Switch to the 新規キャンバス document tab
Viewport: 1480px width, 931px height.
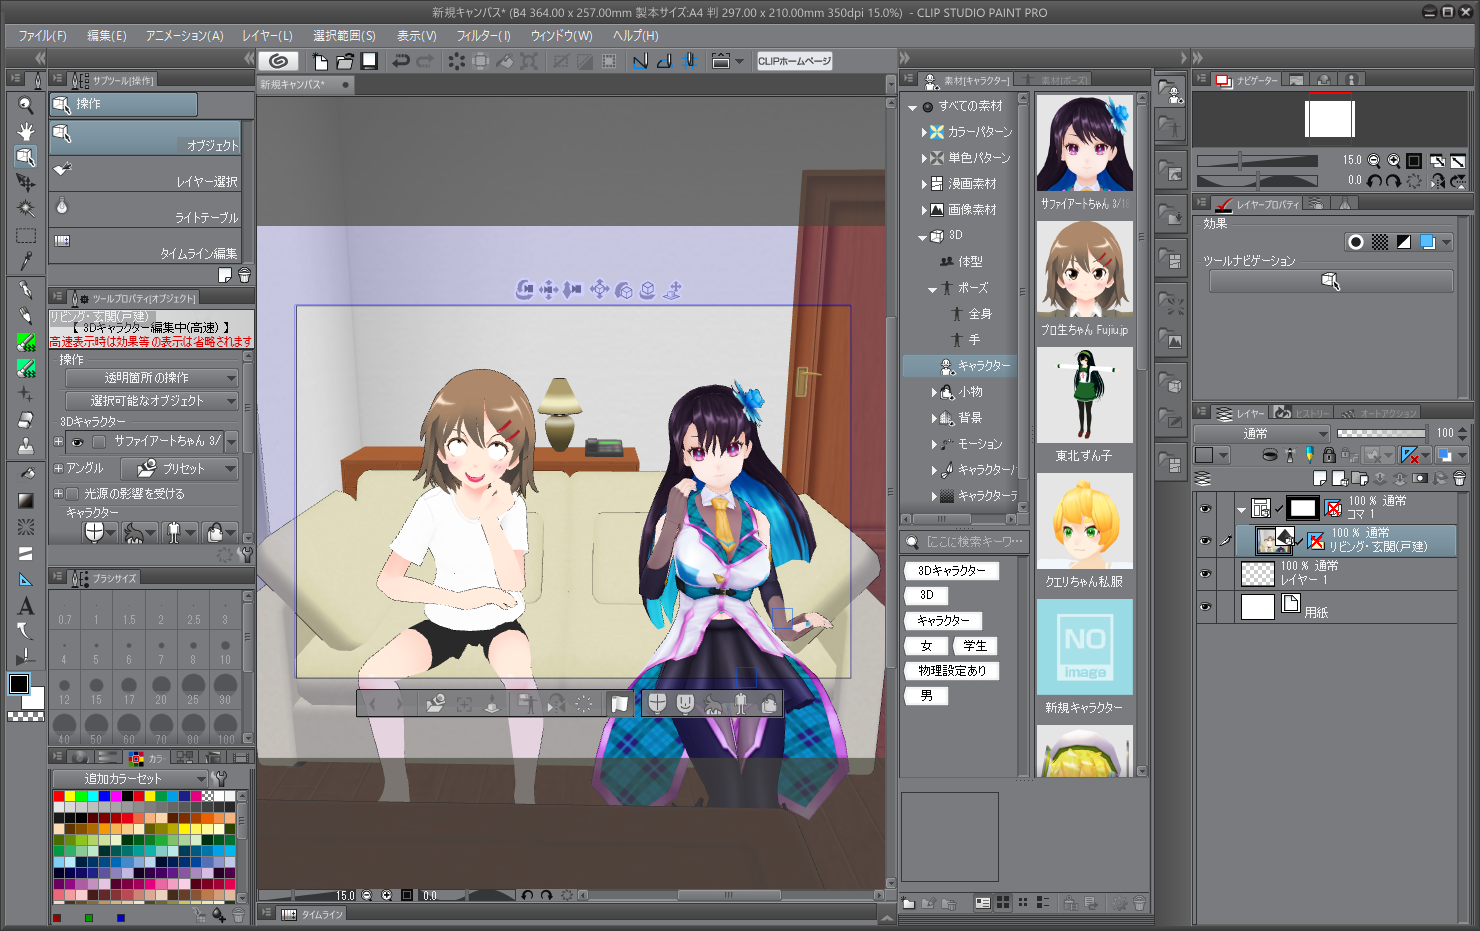click(x=305, y=85)
